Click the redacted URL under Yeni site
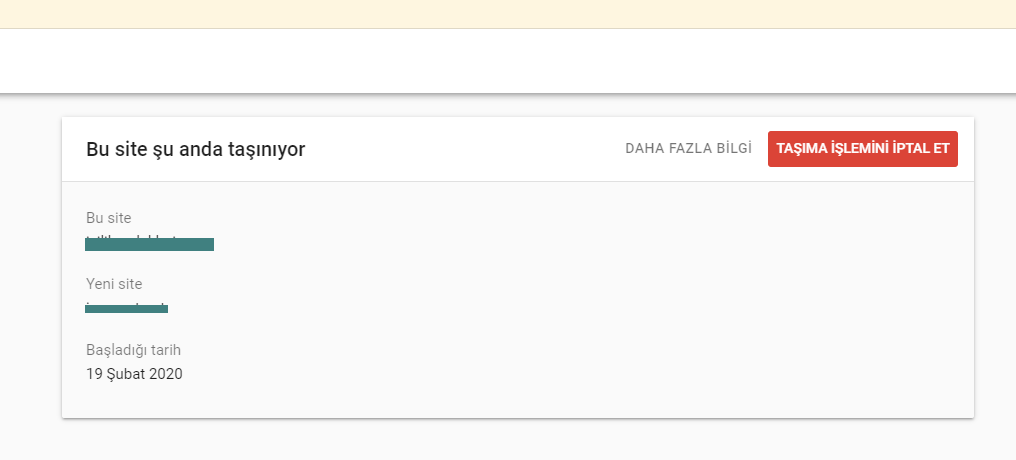Screen dimensions: 1016x460 126,308
